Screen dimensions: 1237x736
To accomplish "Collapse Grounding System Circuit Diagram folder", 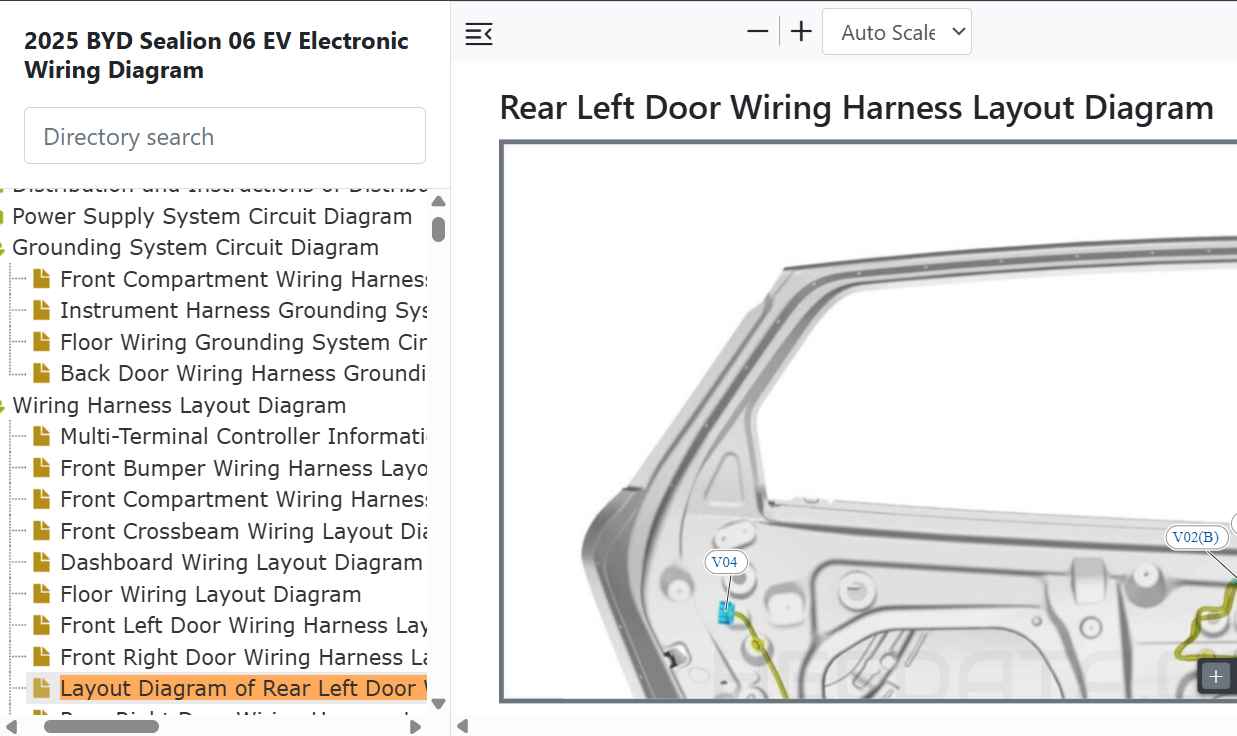I will (4, 248).
